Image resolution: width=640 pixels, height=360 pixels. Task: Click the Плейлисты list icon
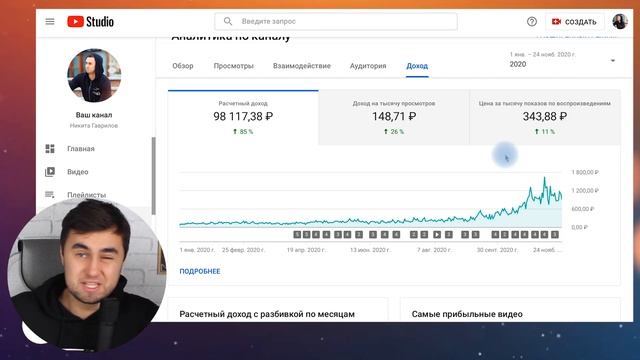pyautogui.click(x=50, y=195)
